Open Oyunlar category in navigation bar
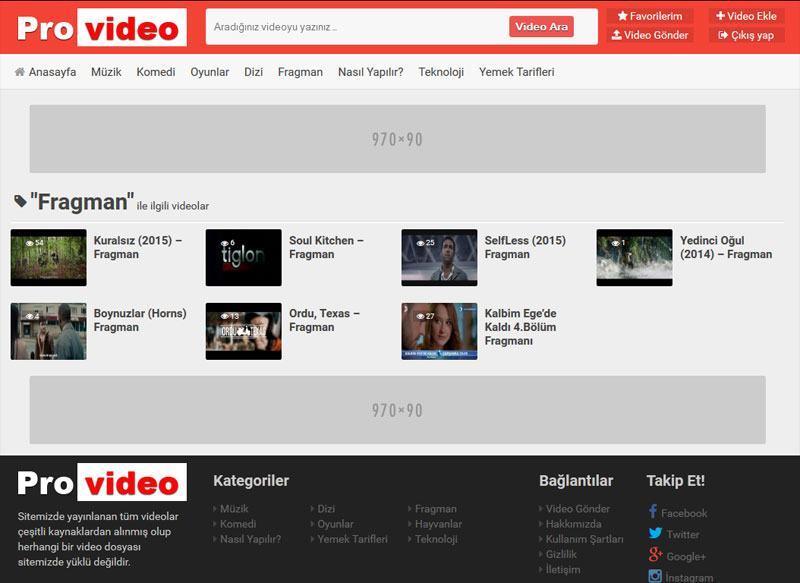The height and width of the screenshot is (583, 800). [x=210, y=72]
